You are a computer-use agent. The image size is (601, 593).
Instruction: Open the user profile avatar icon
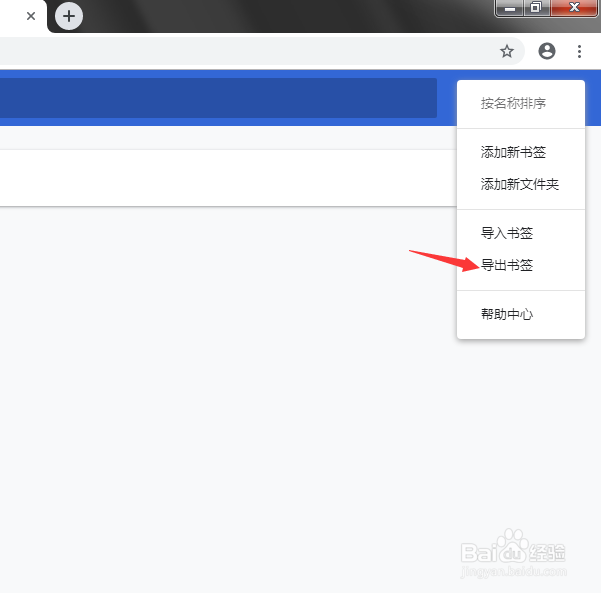(547, 51)
